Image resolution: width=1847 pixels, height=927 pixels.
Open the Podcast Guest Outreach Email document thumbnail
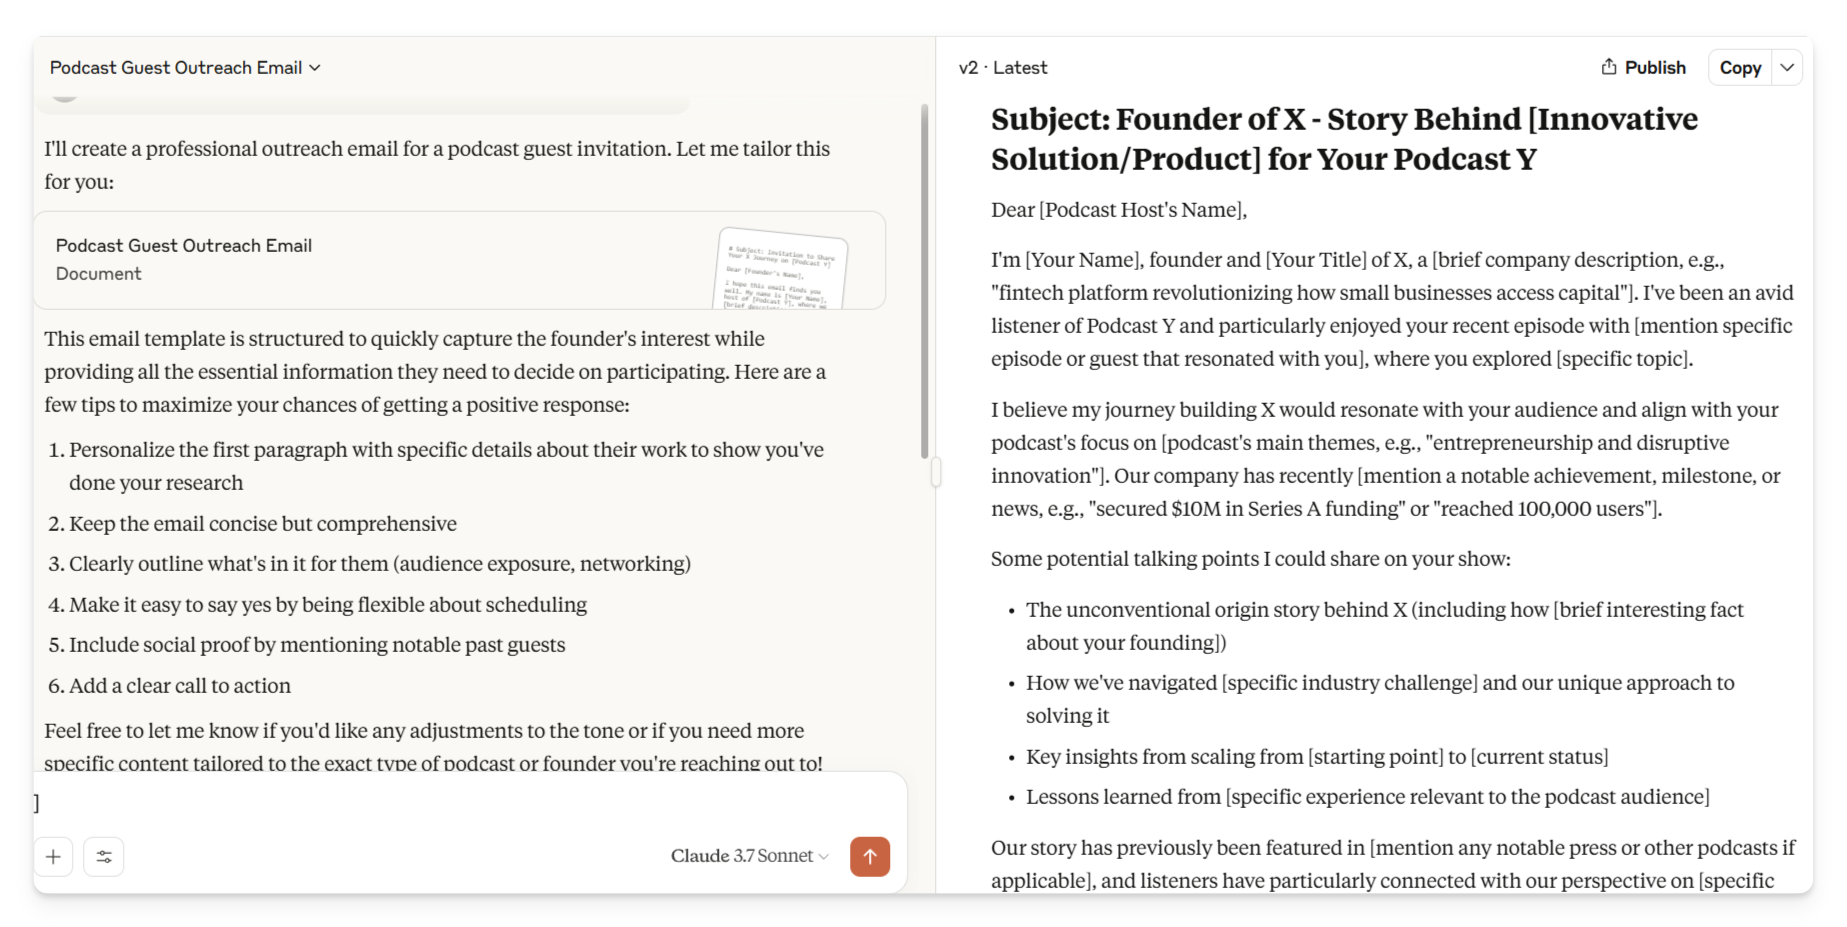click(782, 268)
